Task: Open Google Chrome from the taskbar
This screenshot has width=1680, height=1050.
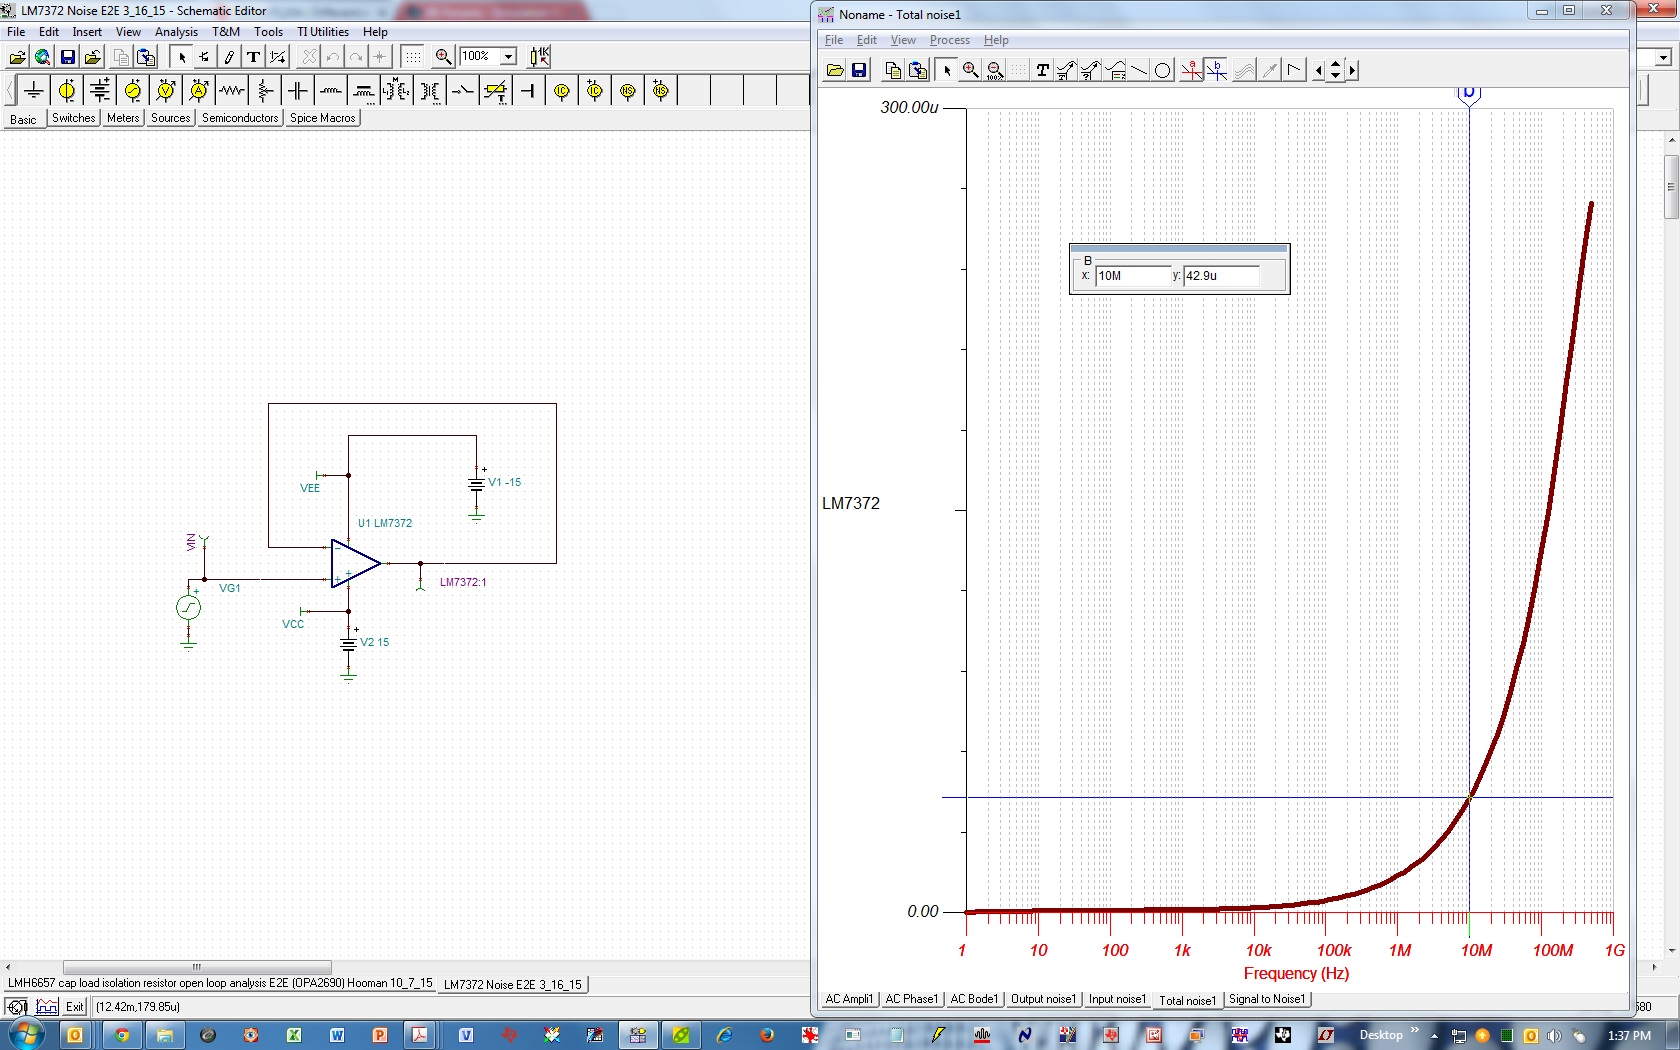Action: [122, 1035]
